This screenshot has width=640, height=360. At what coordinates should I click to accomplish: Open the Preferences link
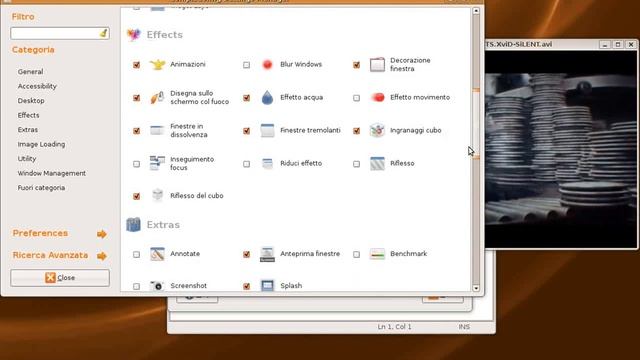40,233
